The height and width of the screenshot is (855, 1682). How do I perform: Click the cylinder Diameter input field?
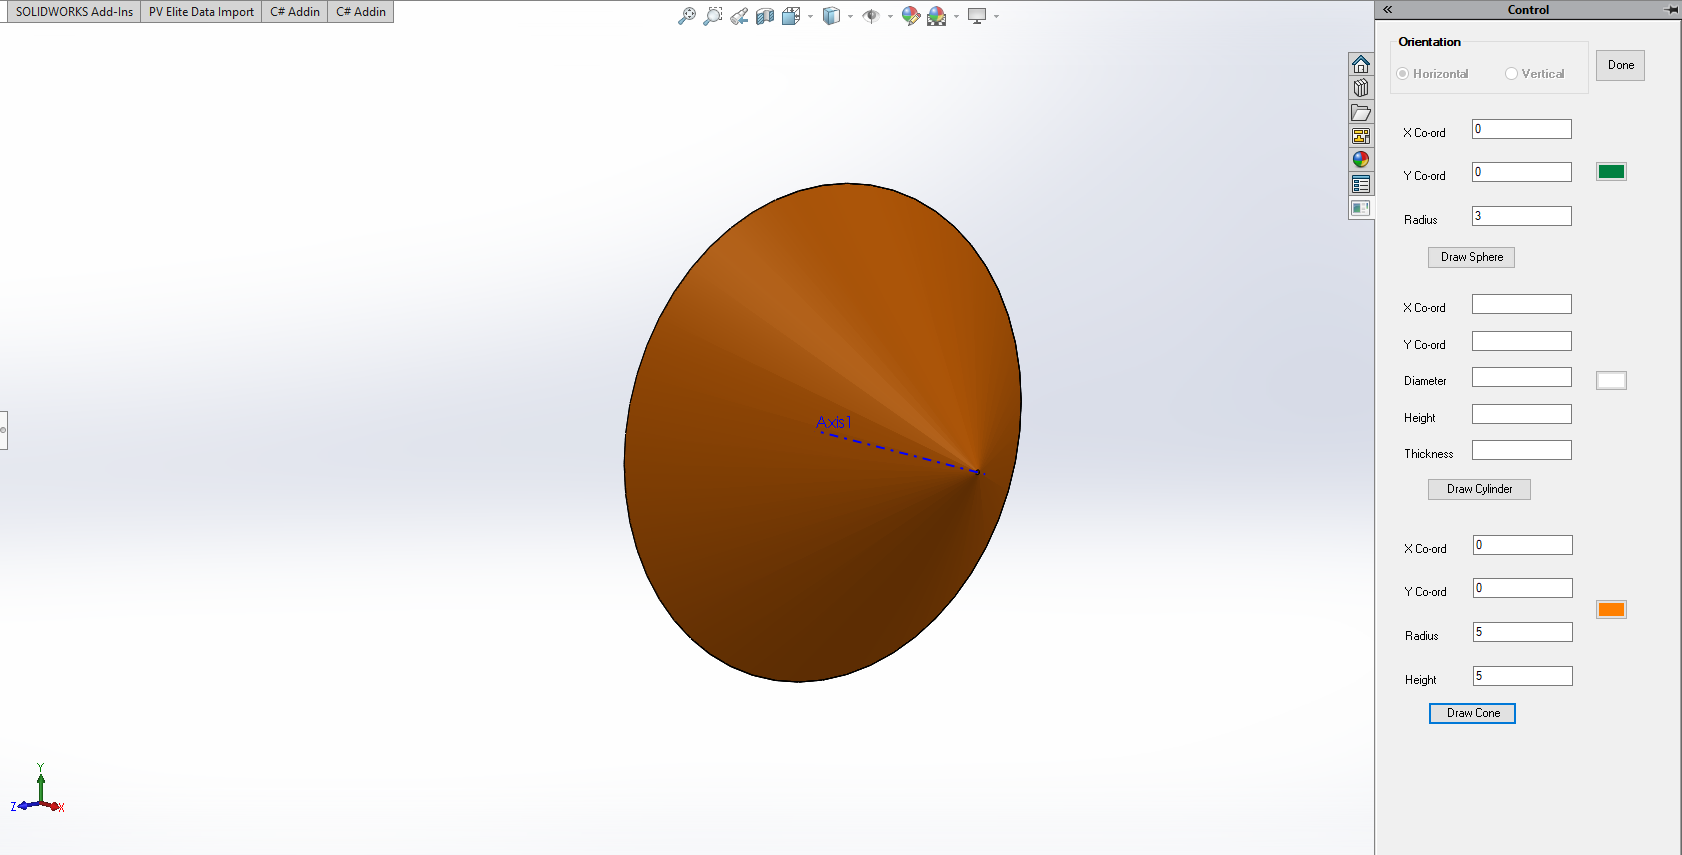[x=1522, y=377]
